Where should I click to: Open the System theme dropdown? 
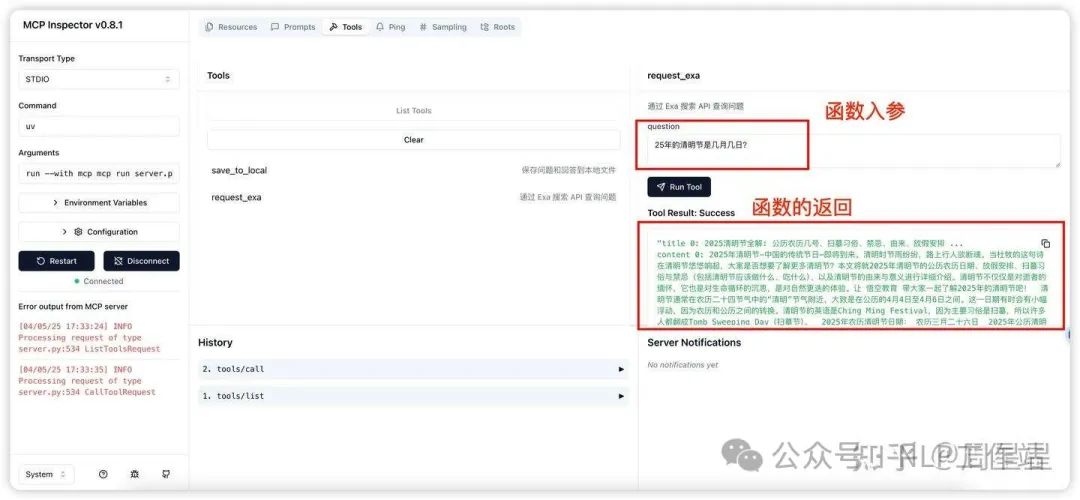45,475
